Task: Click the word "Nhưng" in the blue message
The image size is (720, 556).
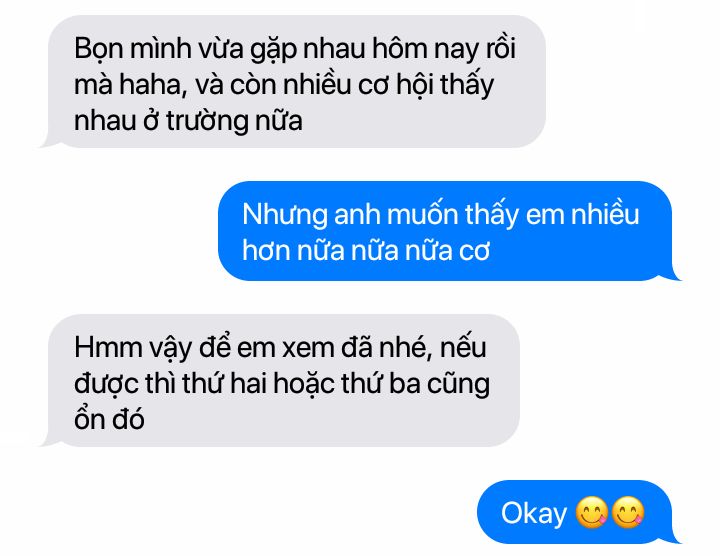Action: 285,216
